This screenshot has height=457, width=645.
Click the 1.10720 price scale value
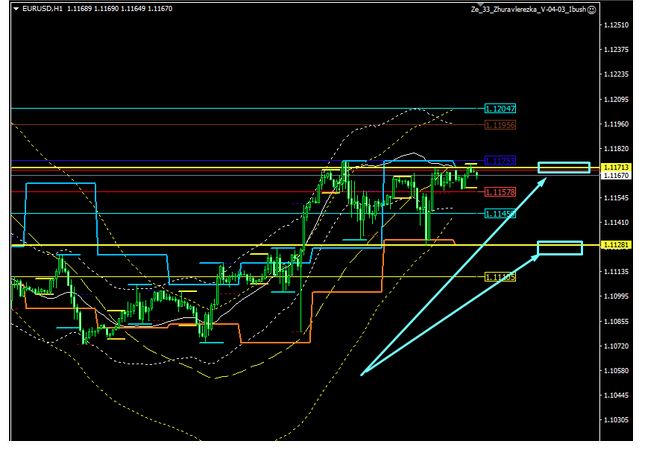[x=616, y=346]
